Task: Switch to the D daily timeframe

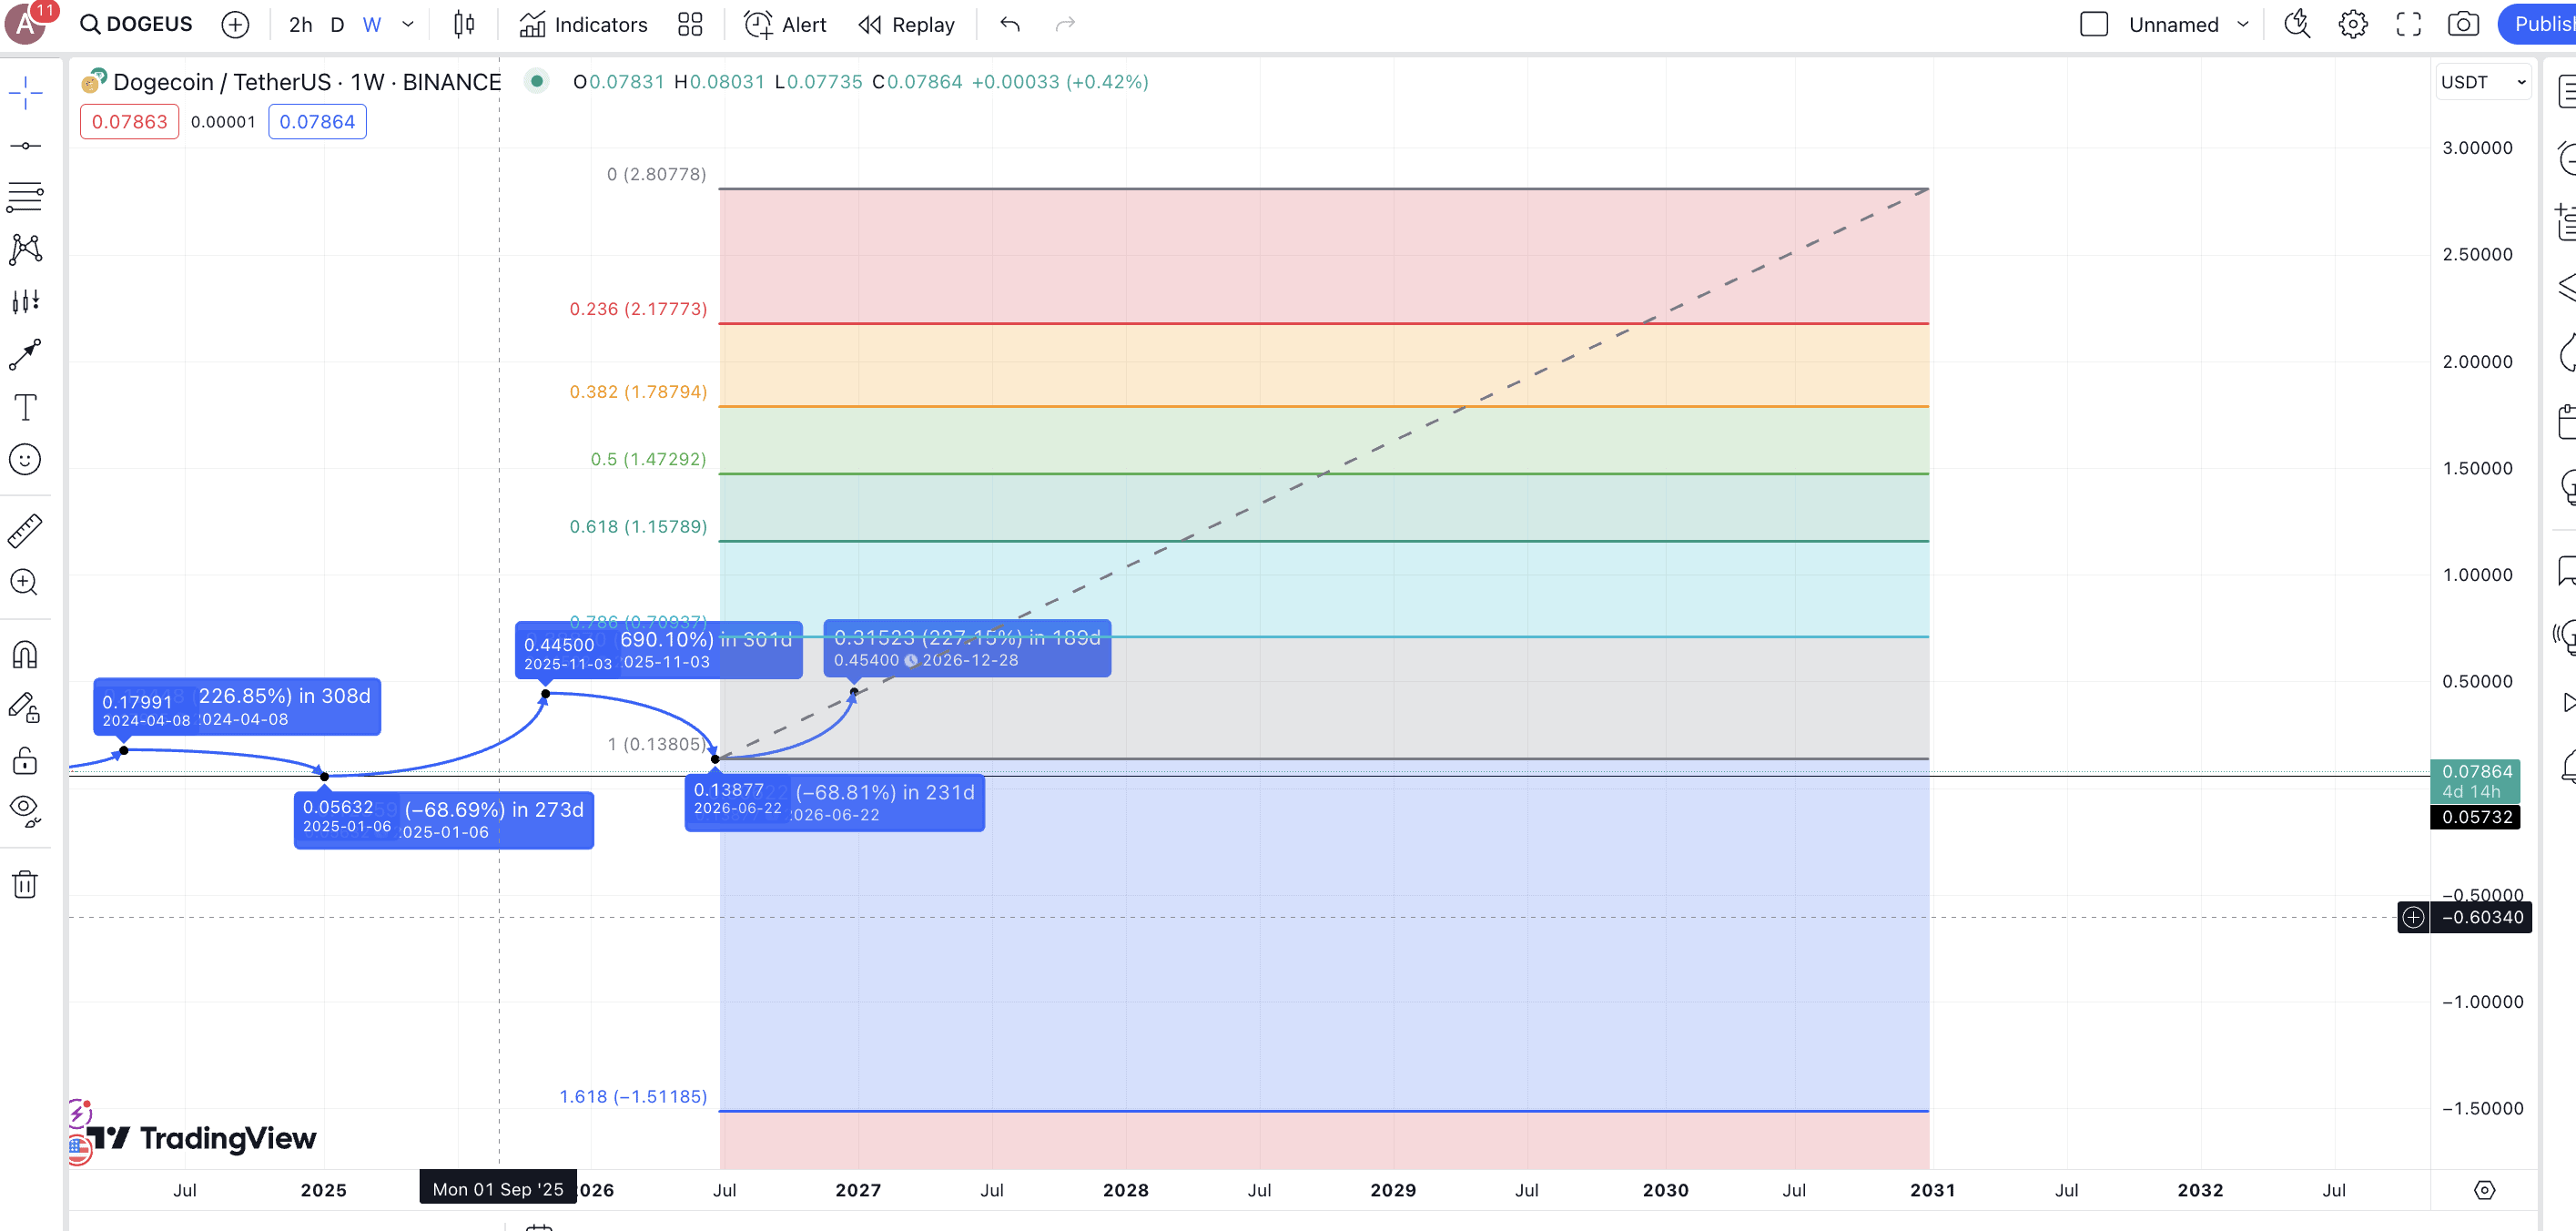Action: [x=337, y=24]
